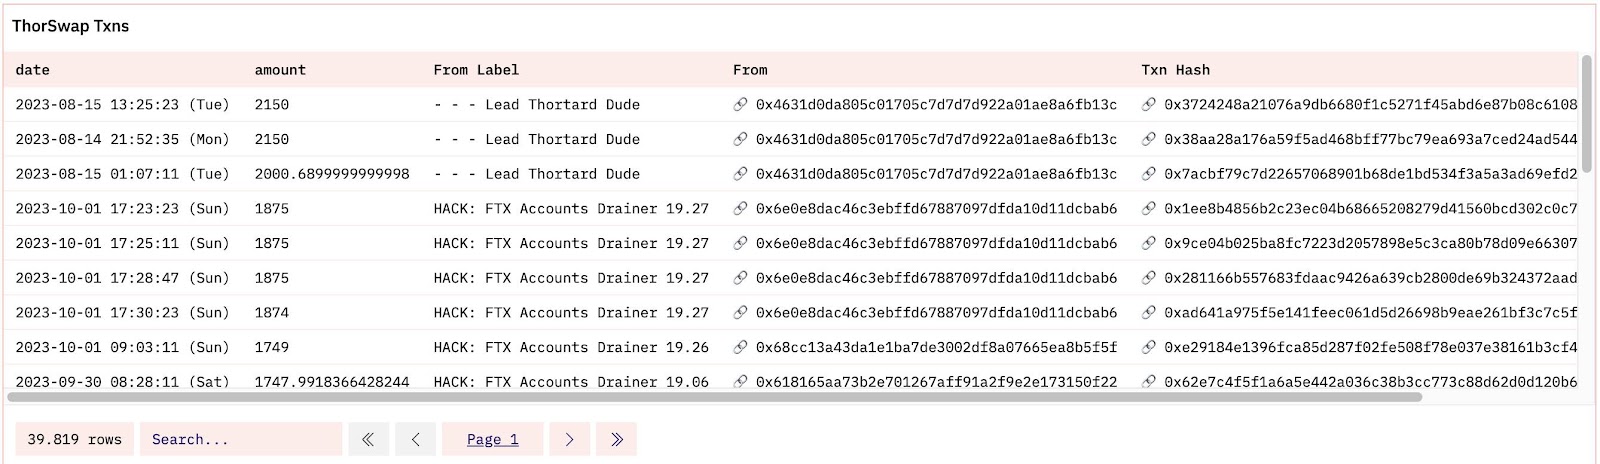This screenshot has height=464, width=1600.
Task: Open link icon beside first 0x4631d0da From address
Action: click(x=740, y=104)
